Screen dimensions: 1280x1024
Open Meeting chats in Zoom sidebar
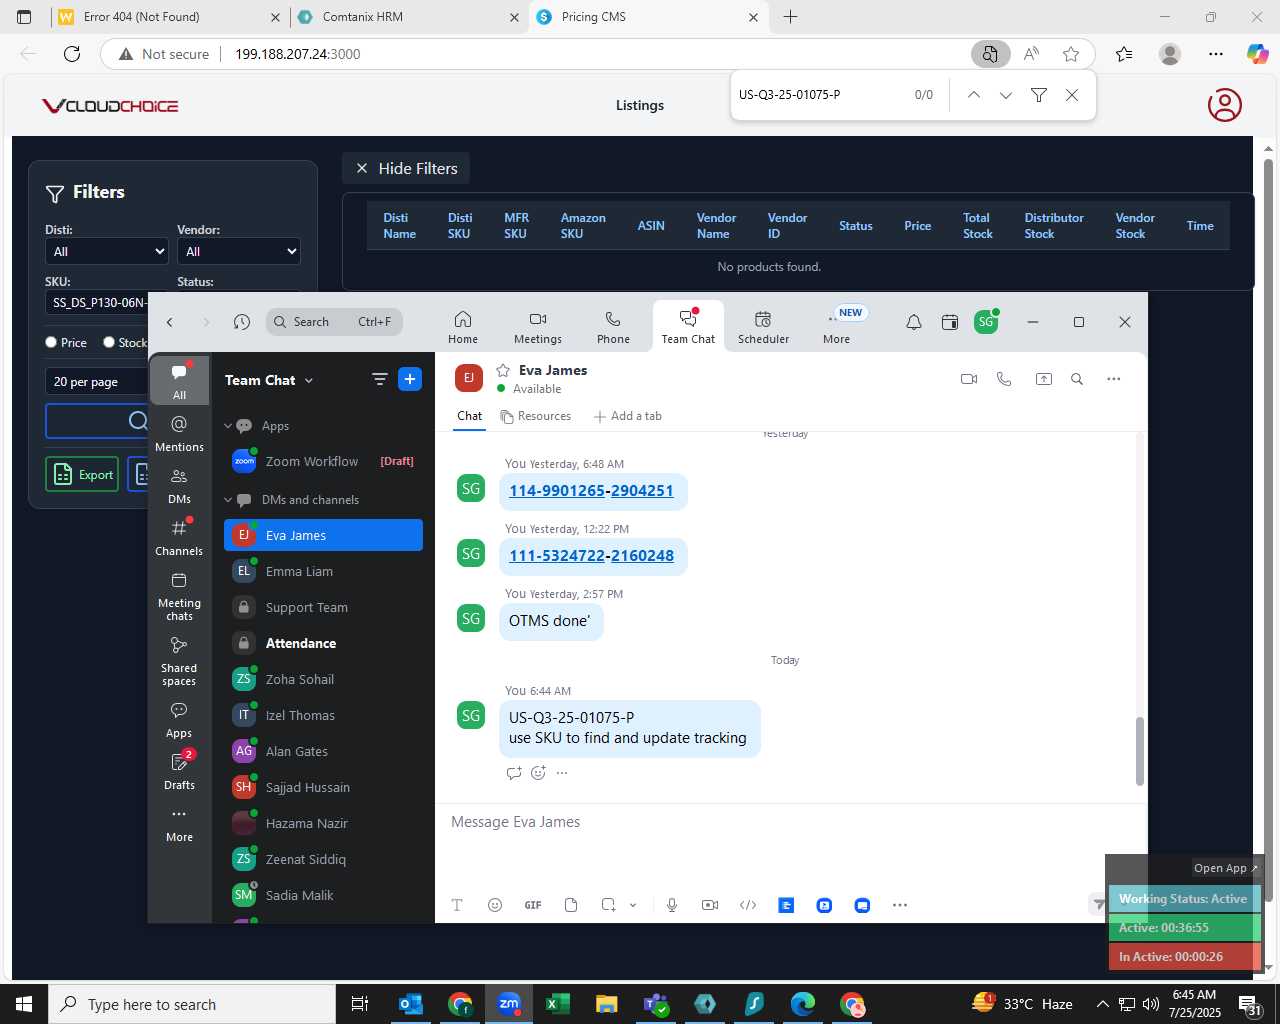(179, 596)
